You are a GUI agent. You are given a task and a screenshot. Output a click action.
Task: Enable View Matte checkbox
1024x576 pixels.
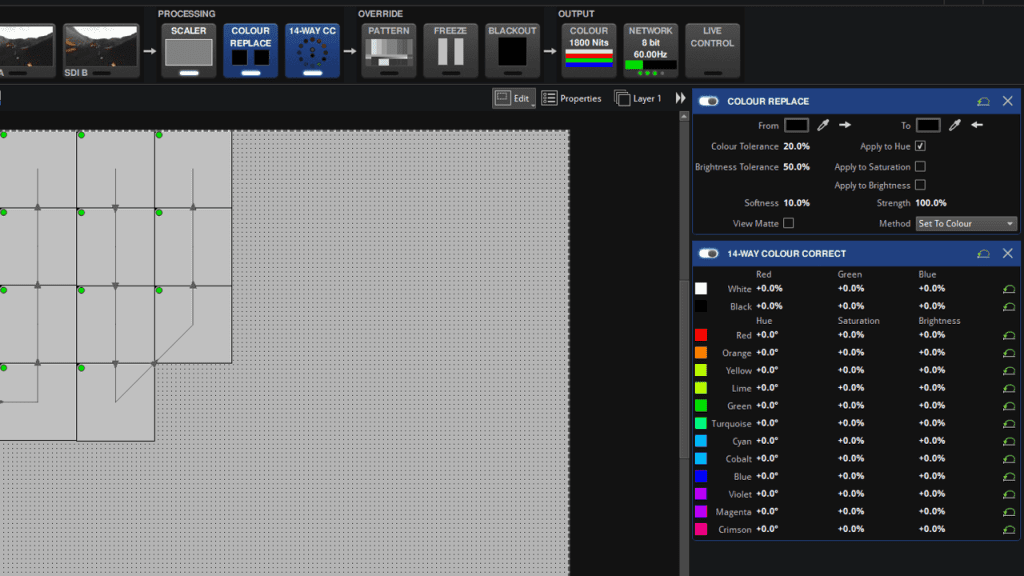pos(788,223)
